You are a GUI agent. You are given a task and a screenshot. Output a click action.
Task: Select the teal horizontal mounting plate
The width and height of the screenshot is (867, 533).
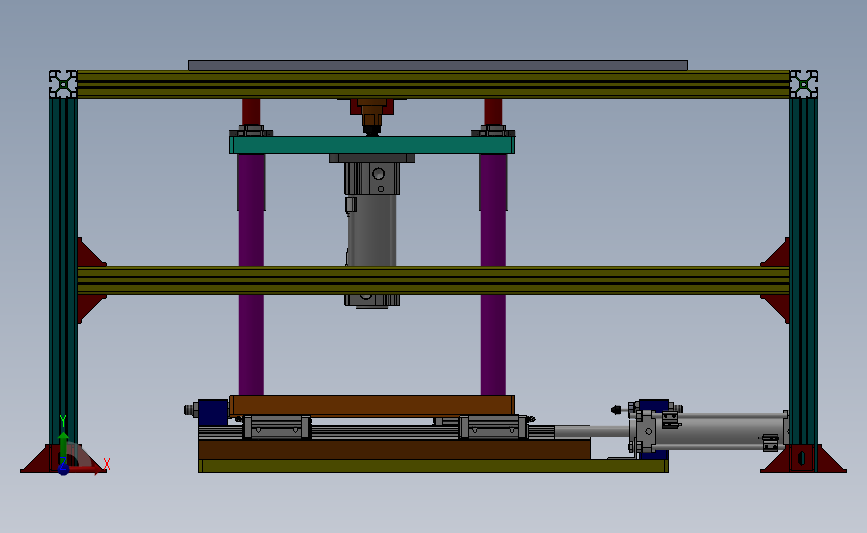pyautogui.click(x=372, y=145)
